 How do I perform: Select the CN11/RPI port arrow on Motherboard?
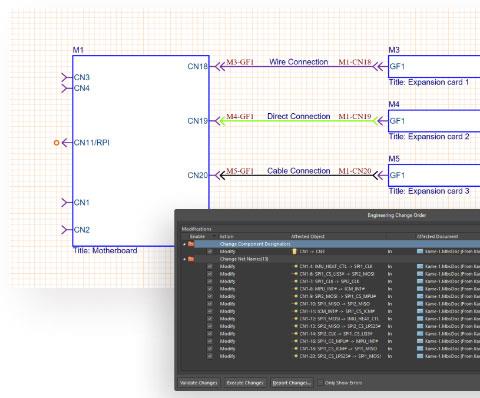point(67,143)
